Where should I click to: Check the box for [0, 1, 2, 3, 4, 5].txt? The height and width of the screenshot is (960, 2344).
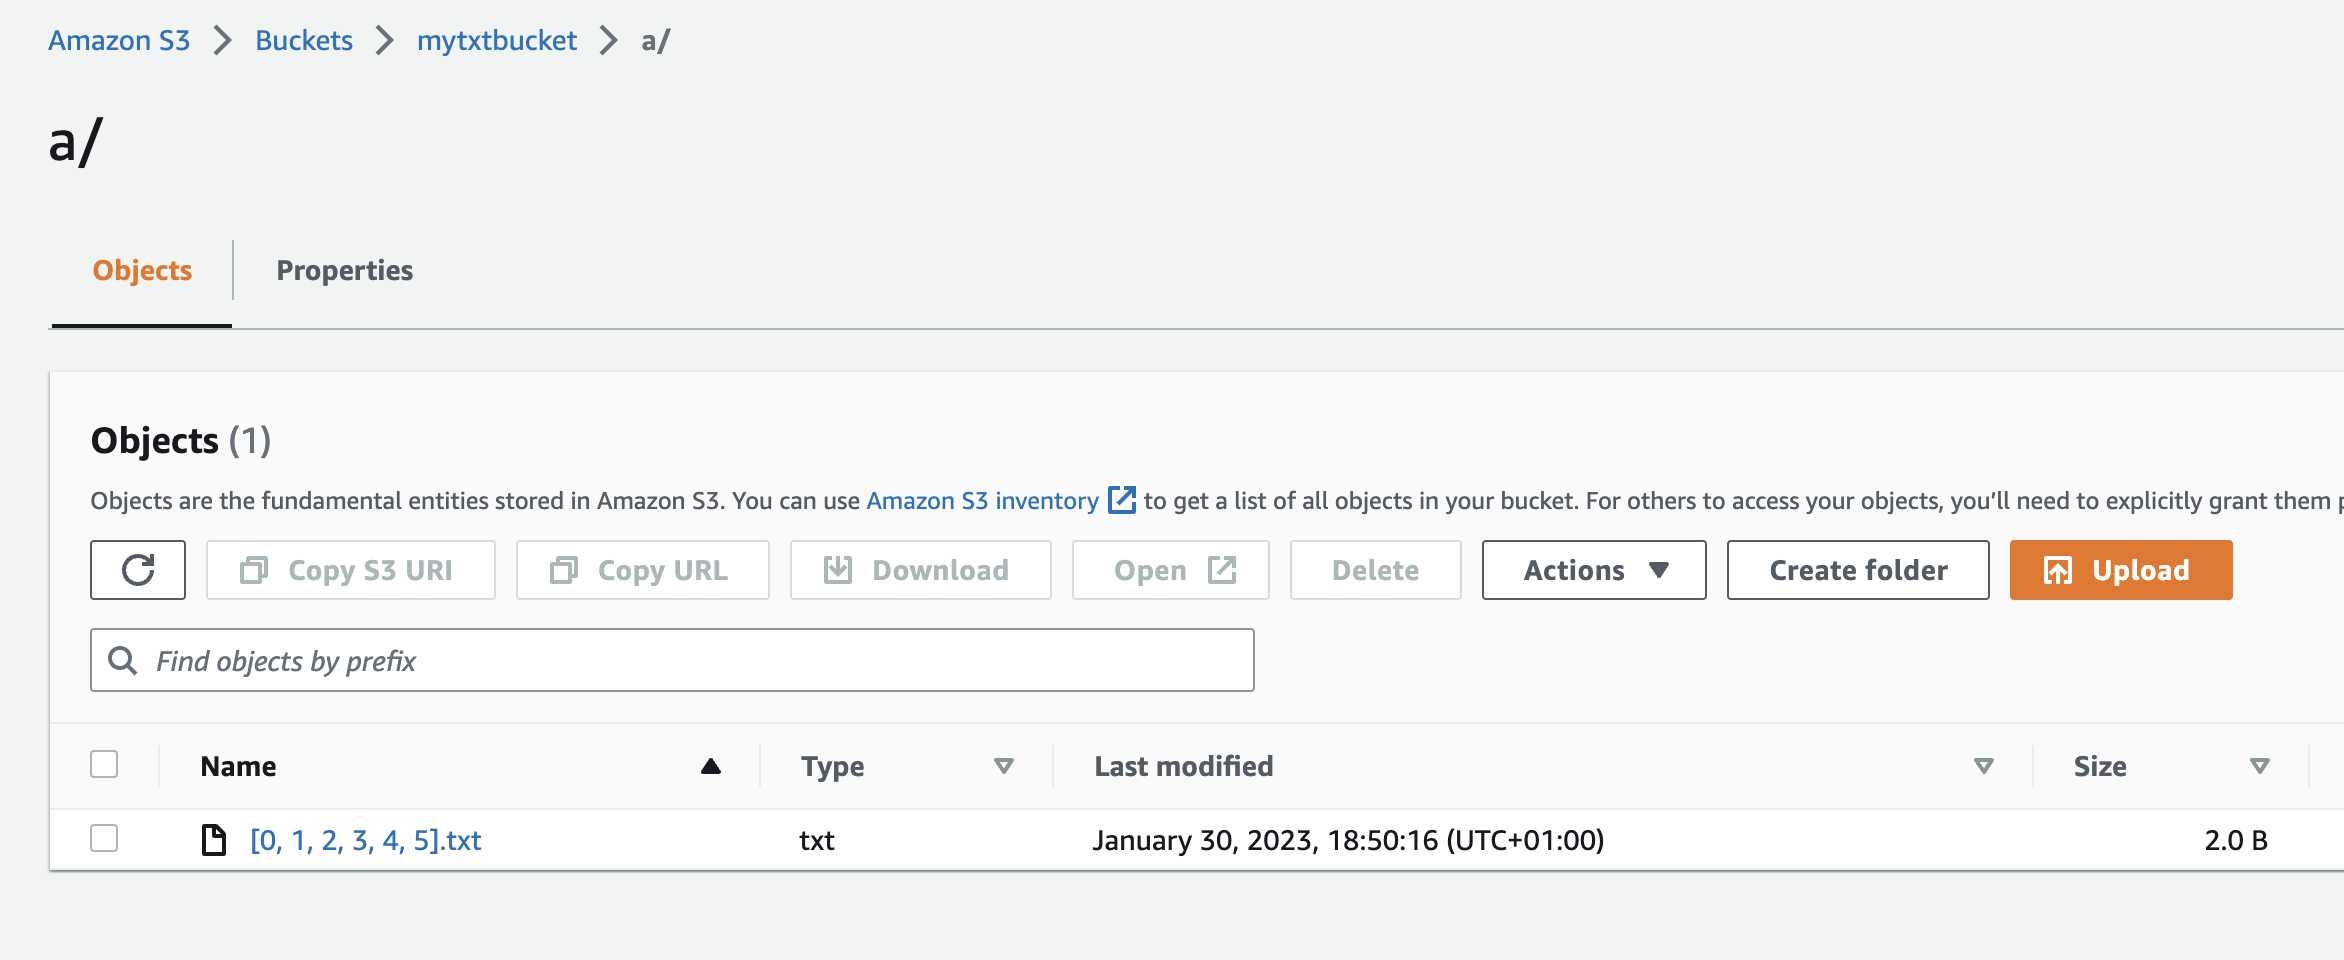point(104,838)
